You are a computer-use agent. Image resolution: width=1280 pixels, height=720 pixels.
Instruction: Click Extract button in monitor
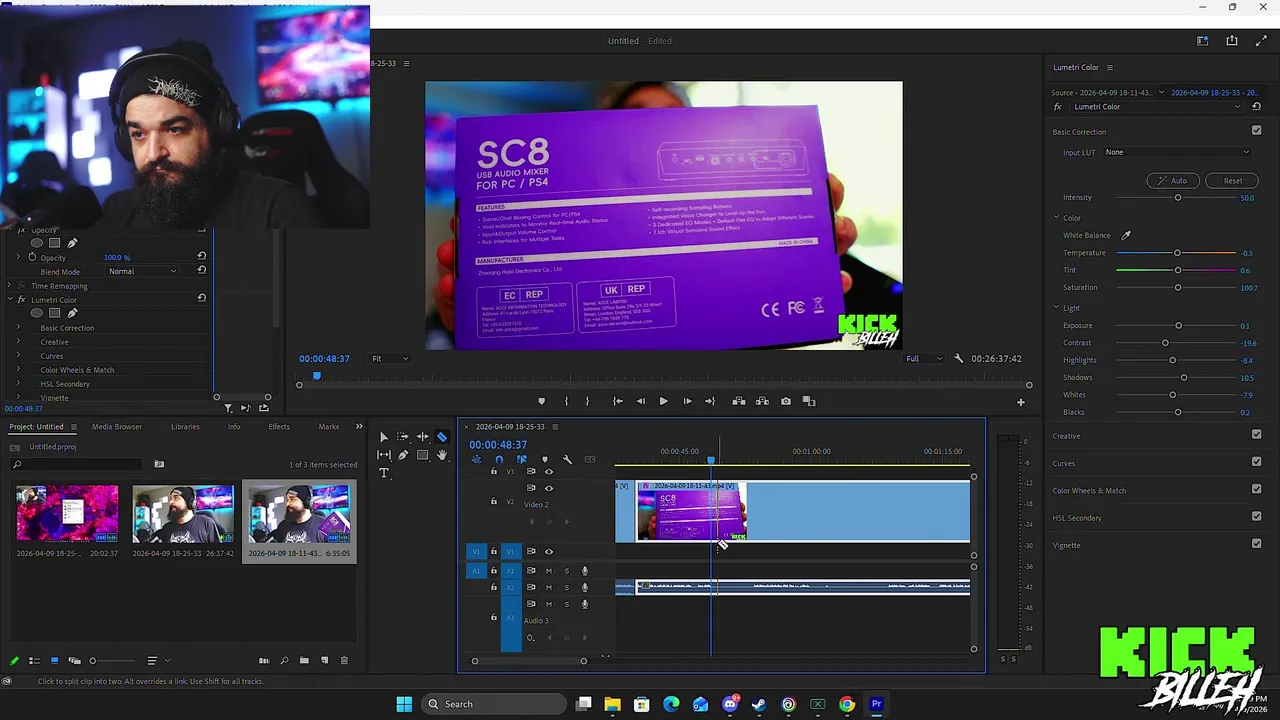pyautogui.click(x=762, y=401)
